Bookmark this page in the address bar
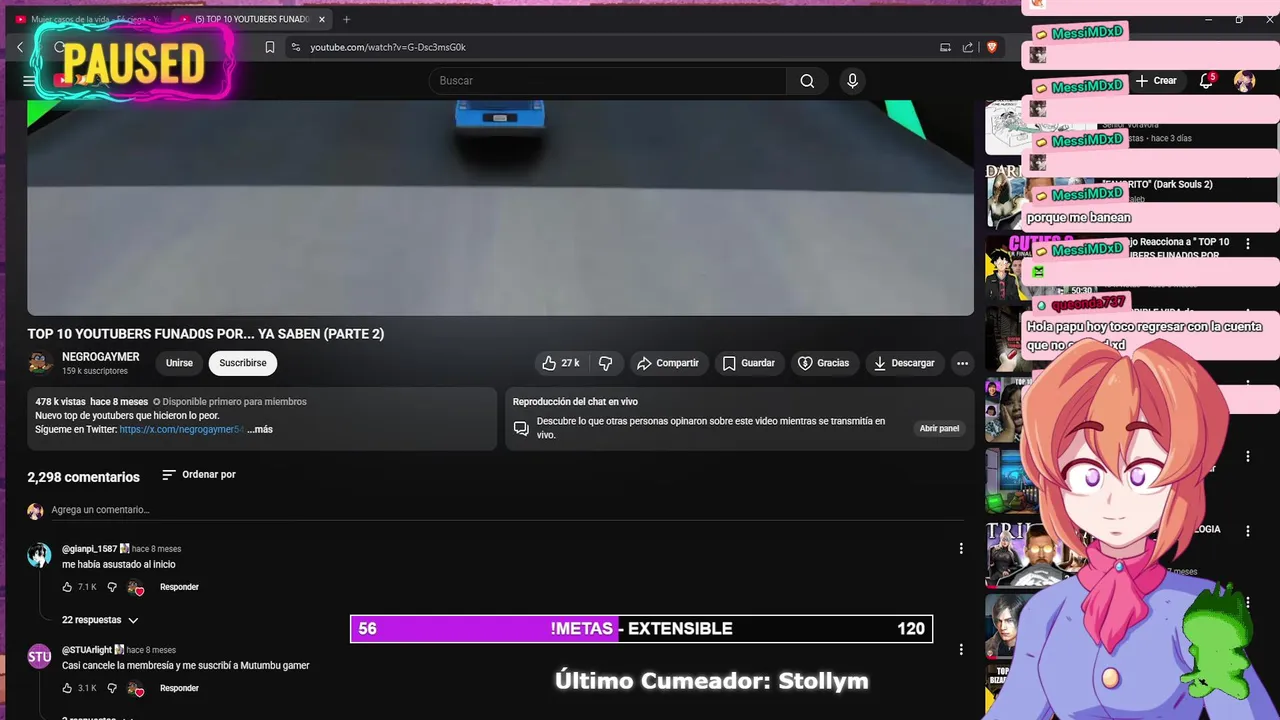Image resolution: width=1280 pixels, height=720 pixels. pyautogui.click(x=270, y=47)
